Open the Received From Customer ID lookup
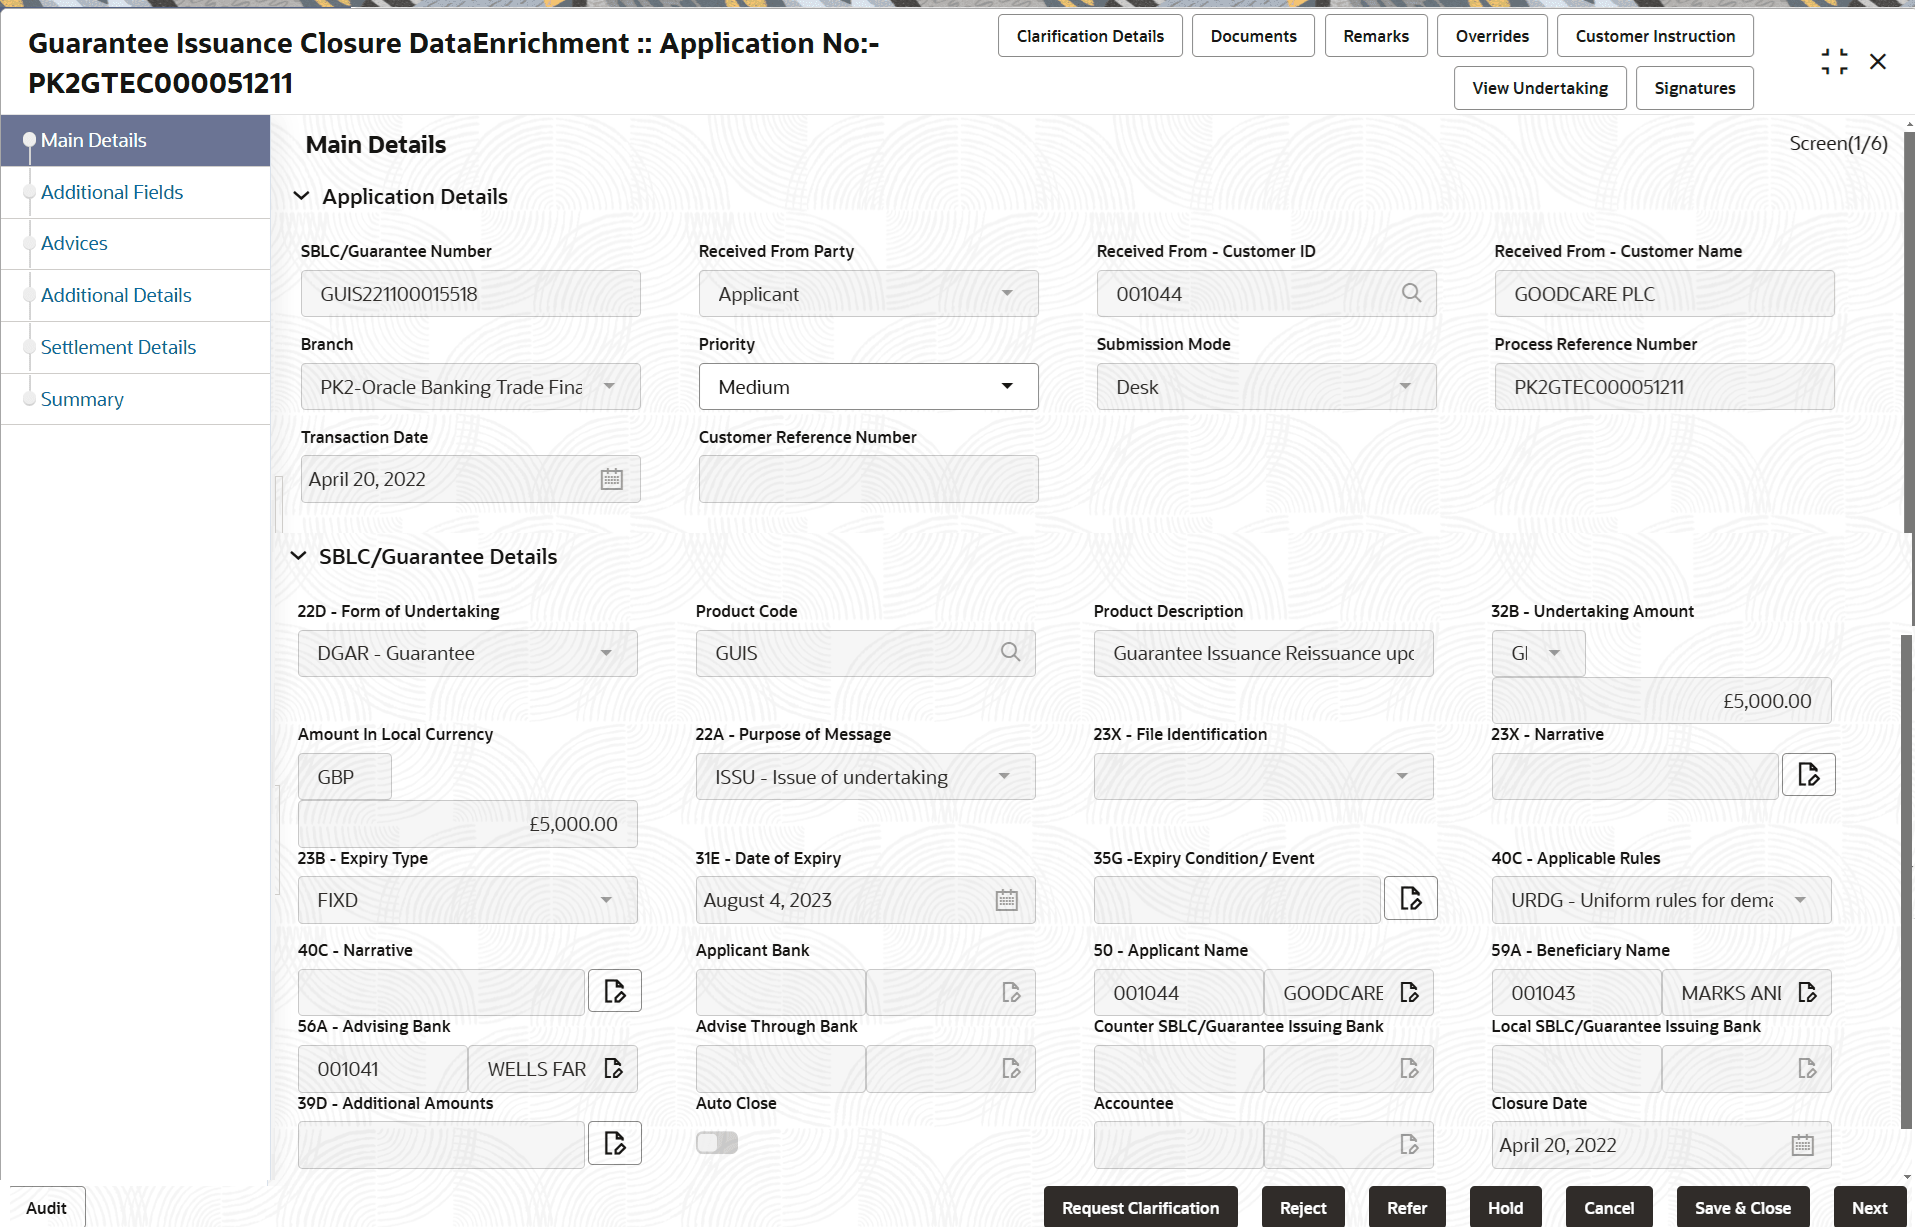This screenshot has height=1228, width=1915. pos(1411,293)
